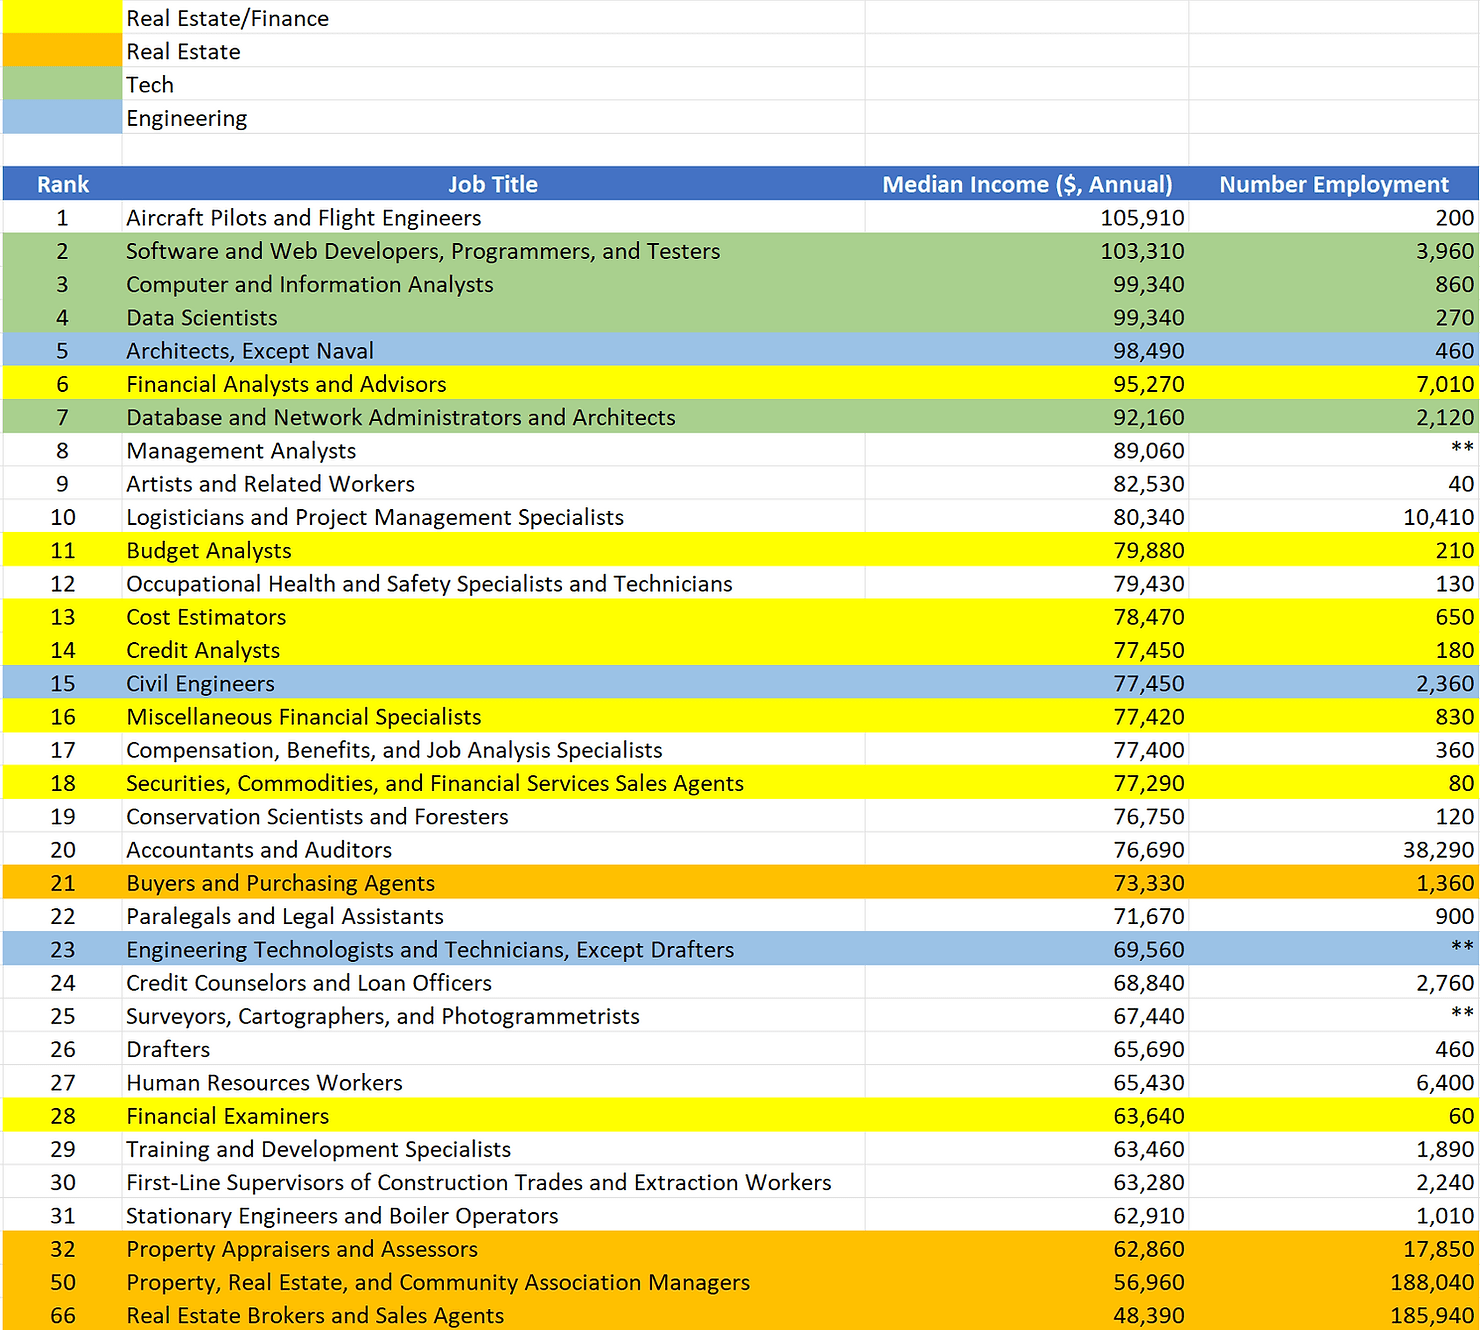Select the Rank column header
The height and width of the screenshot is (1330, 1480).
(62, 184)
